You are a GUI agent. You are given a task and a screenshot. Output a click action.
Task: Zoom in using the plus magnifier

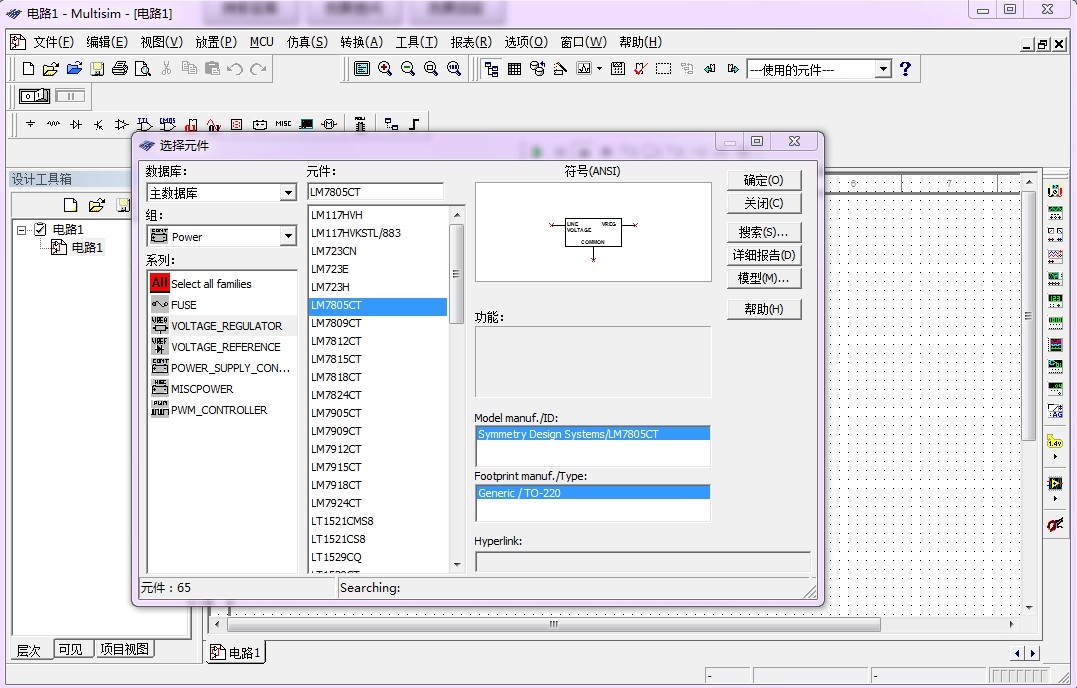[385, 69]
